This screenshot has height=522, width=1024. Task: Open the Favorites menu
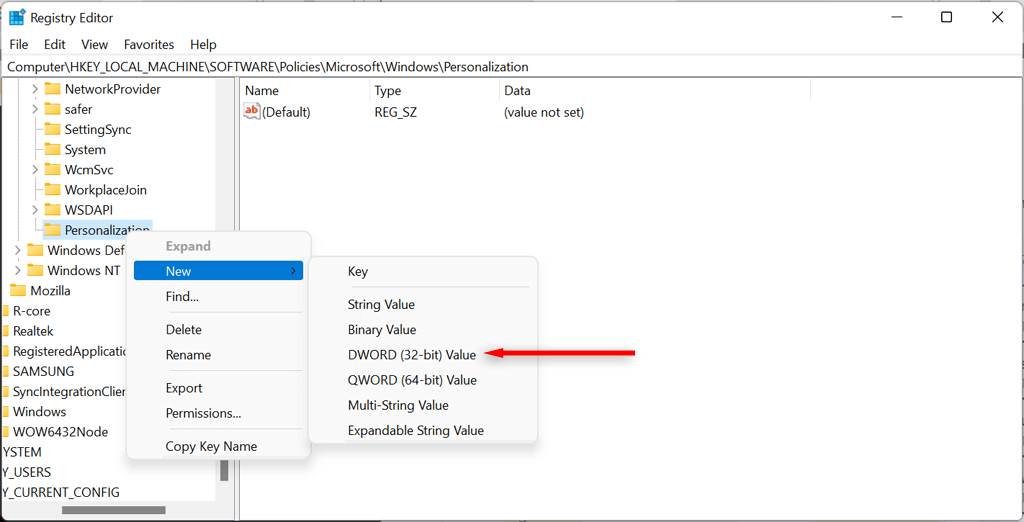[149, 45]
